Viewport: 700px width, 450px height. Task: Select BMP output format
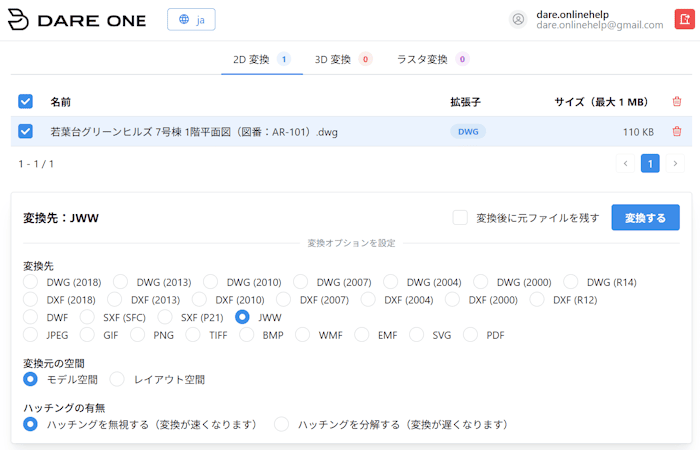click(x=246, y=335)
